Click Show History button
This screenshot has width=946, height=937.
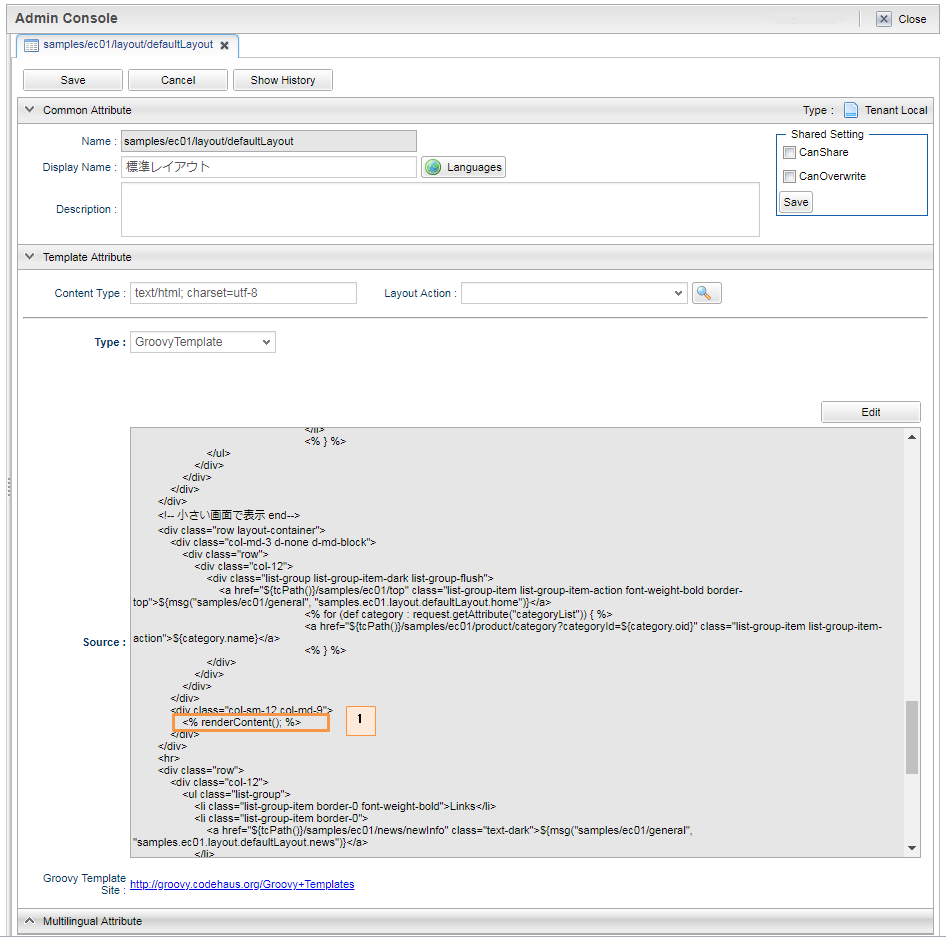[x=283, y=80]
